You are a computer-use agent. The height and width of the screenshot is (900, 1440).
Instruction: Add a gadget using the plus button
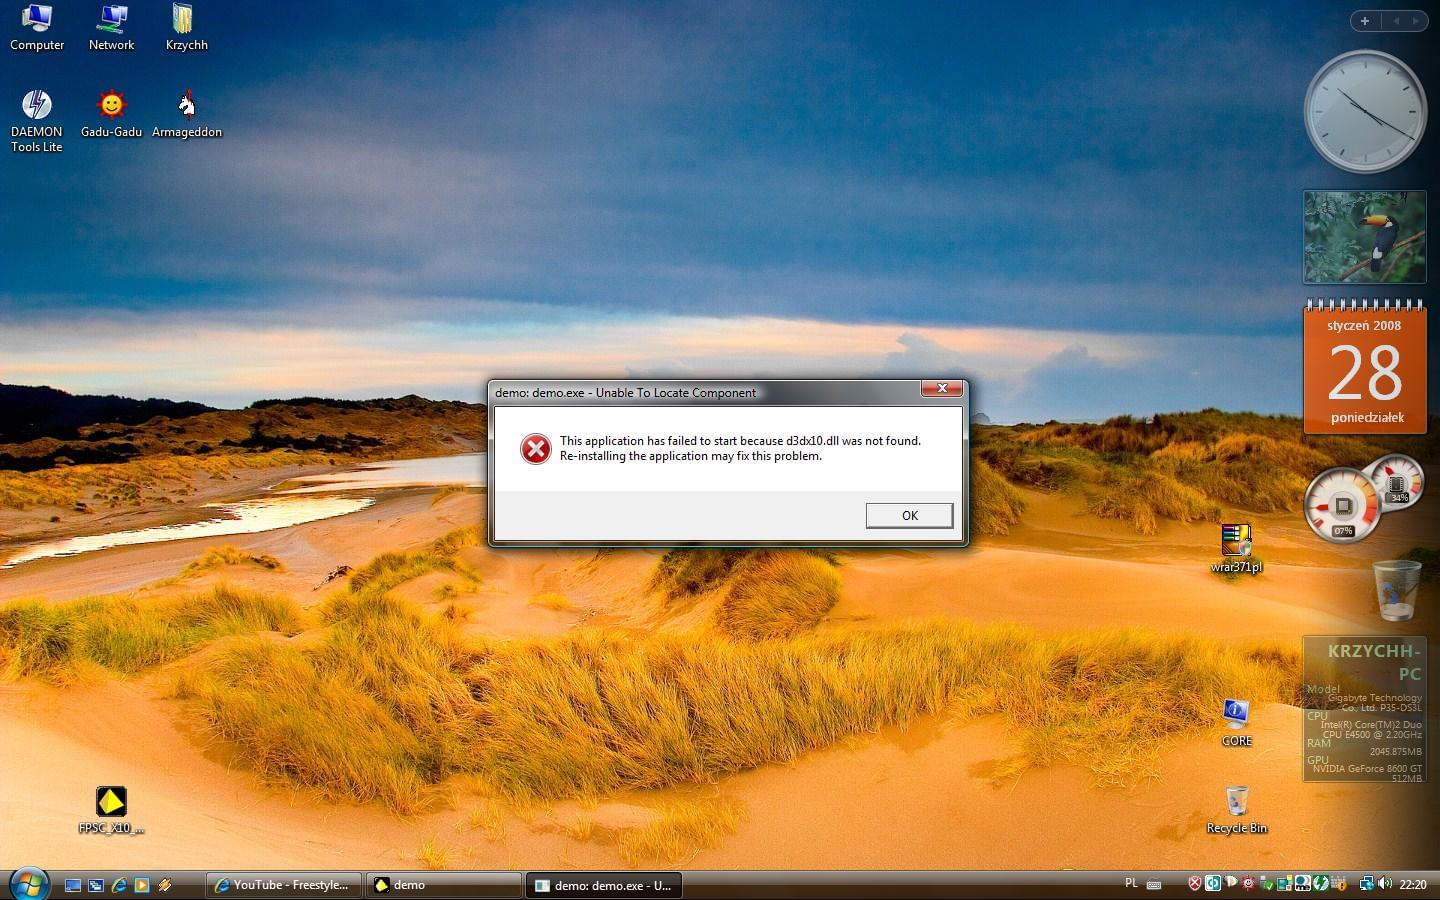[1364, 21]
